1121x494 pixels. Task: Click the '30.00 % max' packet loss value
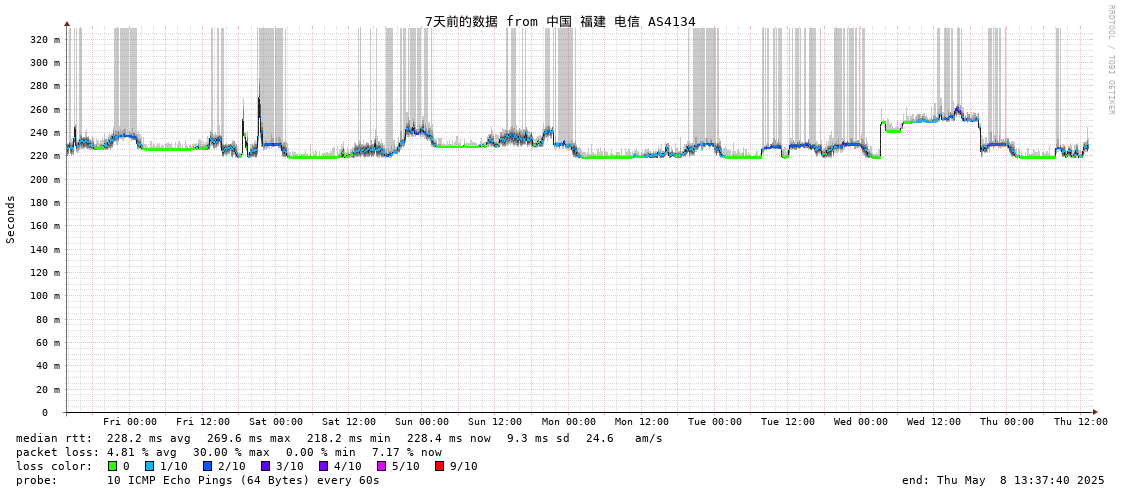point(232,453)
